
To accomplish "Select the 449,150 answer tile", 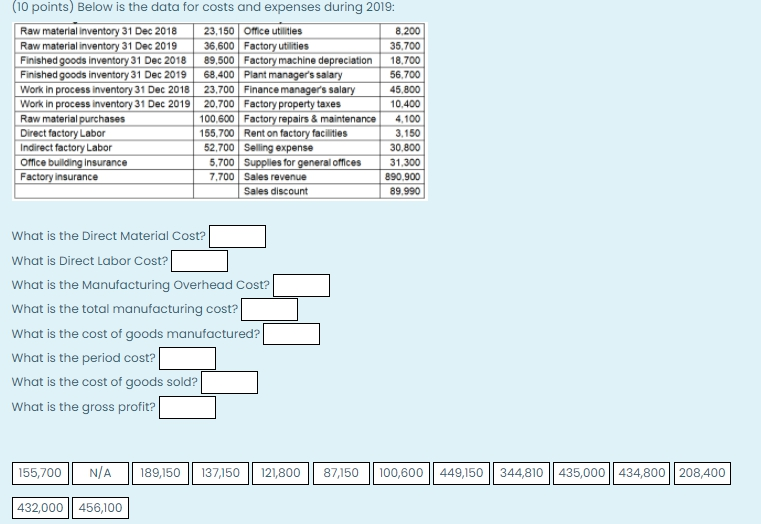I will pyautogui.click(x=462, y=473).
